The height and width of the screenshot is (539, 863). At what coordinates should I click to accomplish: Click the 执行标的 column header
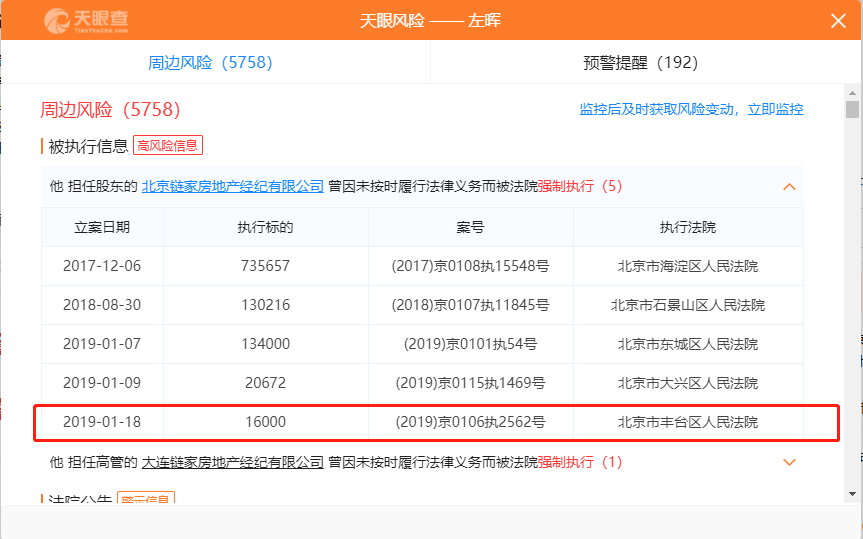click(265, 227)
